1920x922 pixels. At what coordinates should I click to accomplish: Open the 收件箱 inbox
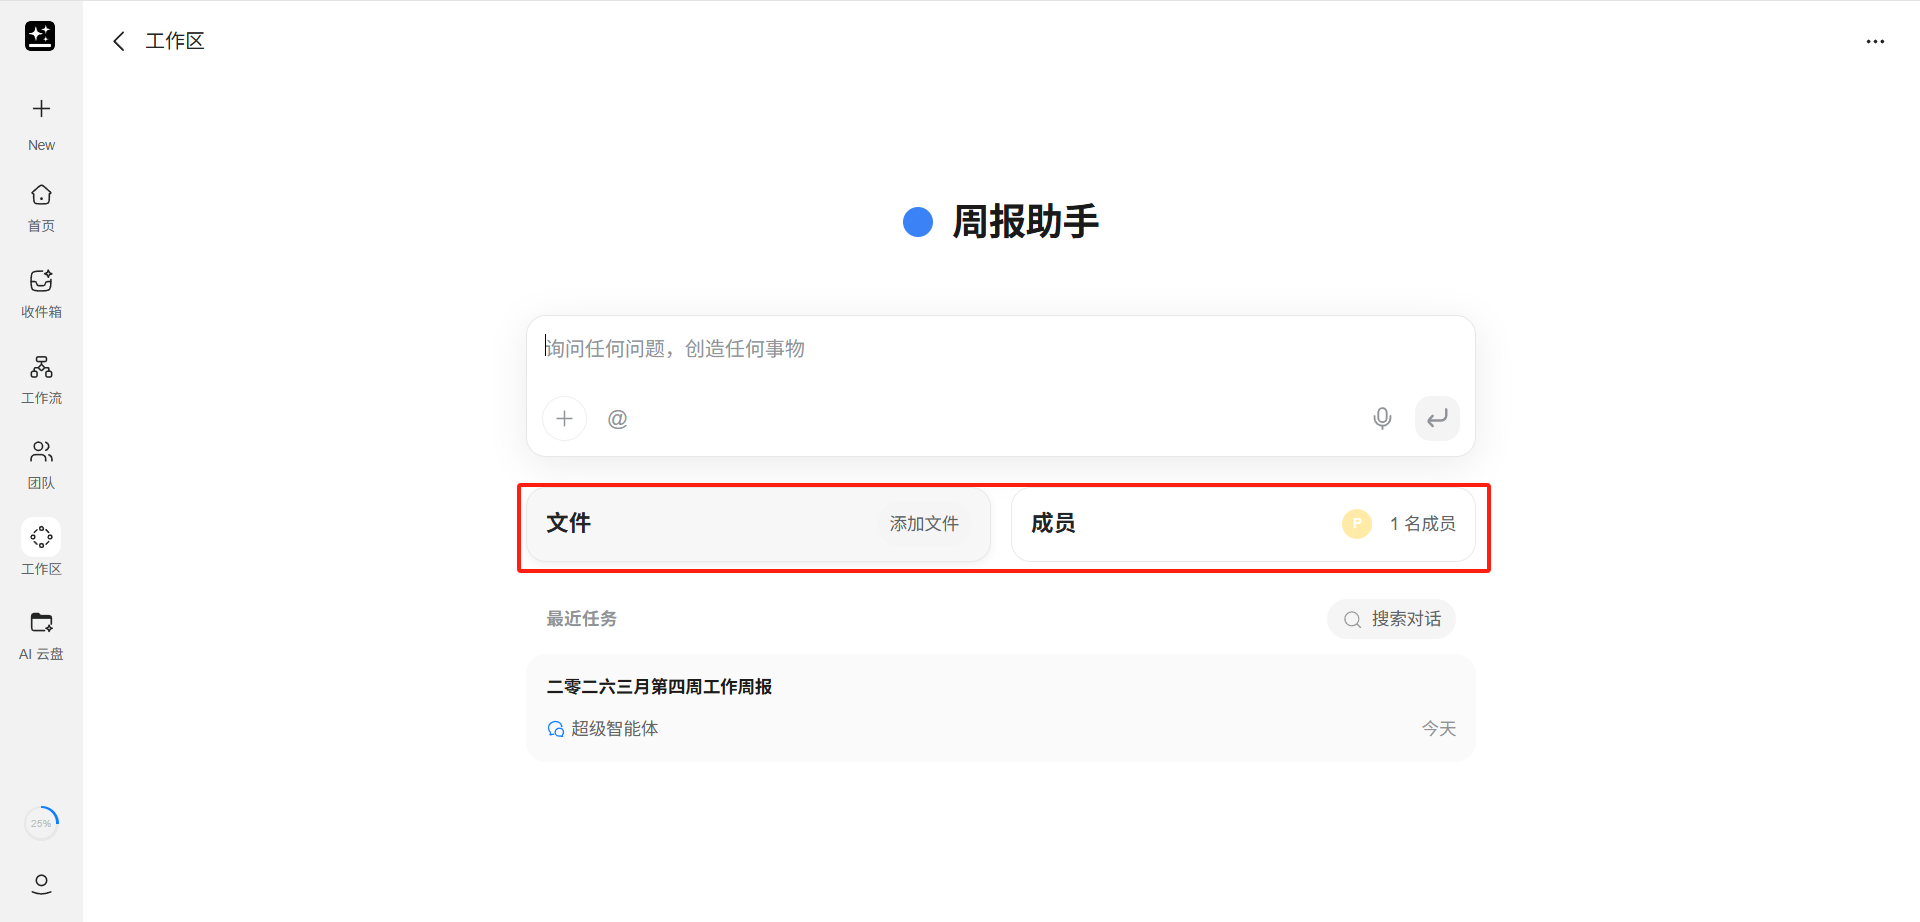(x=41, y=293)
